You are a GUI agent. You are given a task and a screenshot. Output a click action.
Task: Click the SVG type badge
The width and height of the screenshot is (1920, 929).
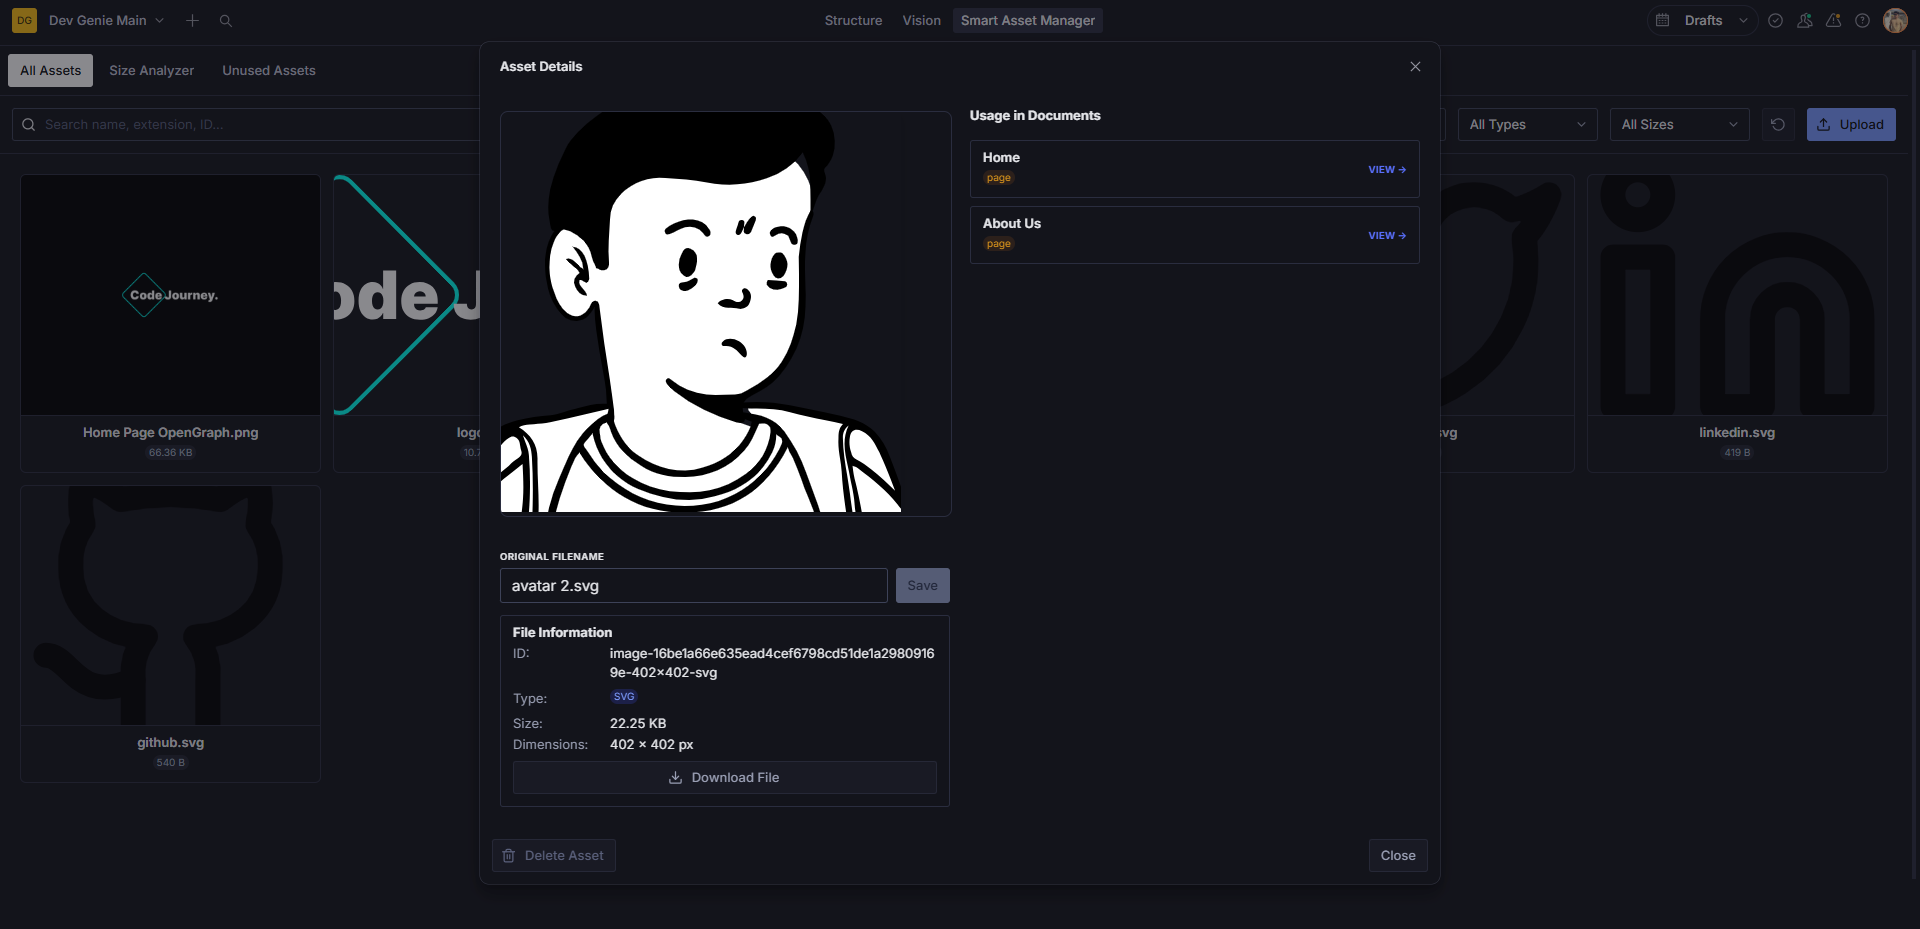point(624,696)
